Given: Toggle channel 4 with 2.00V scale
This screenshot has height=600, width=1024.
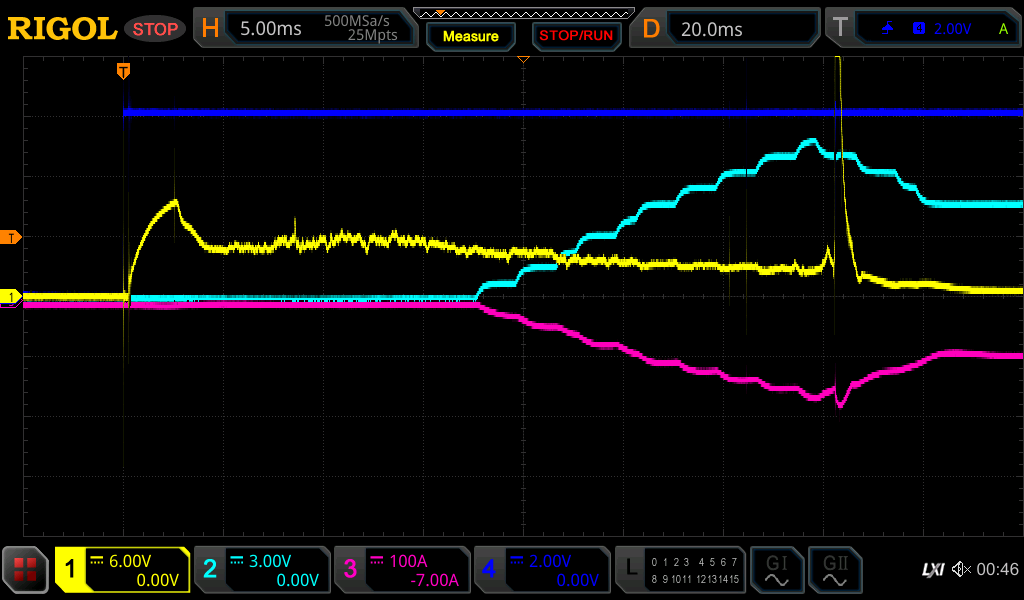Looking at the screenshot, I should click(x=542, y=570).
